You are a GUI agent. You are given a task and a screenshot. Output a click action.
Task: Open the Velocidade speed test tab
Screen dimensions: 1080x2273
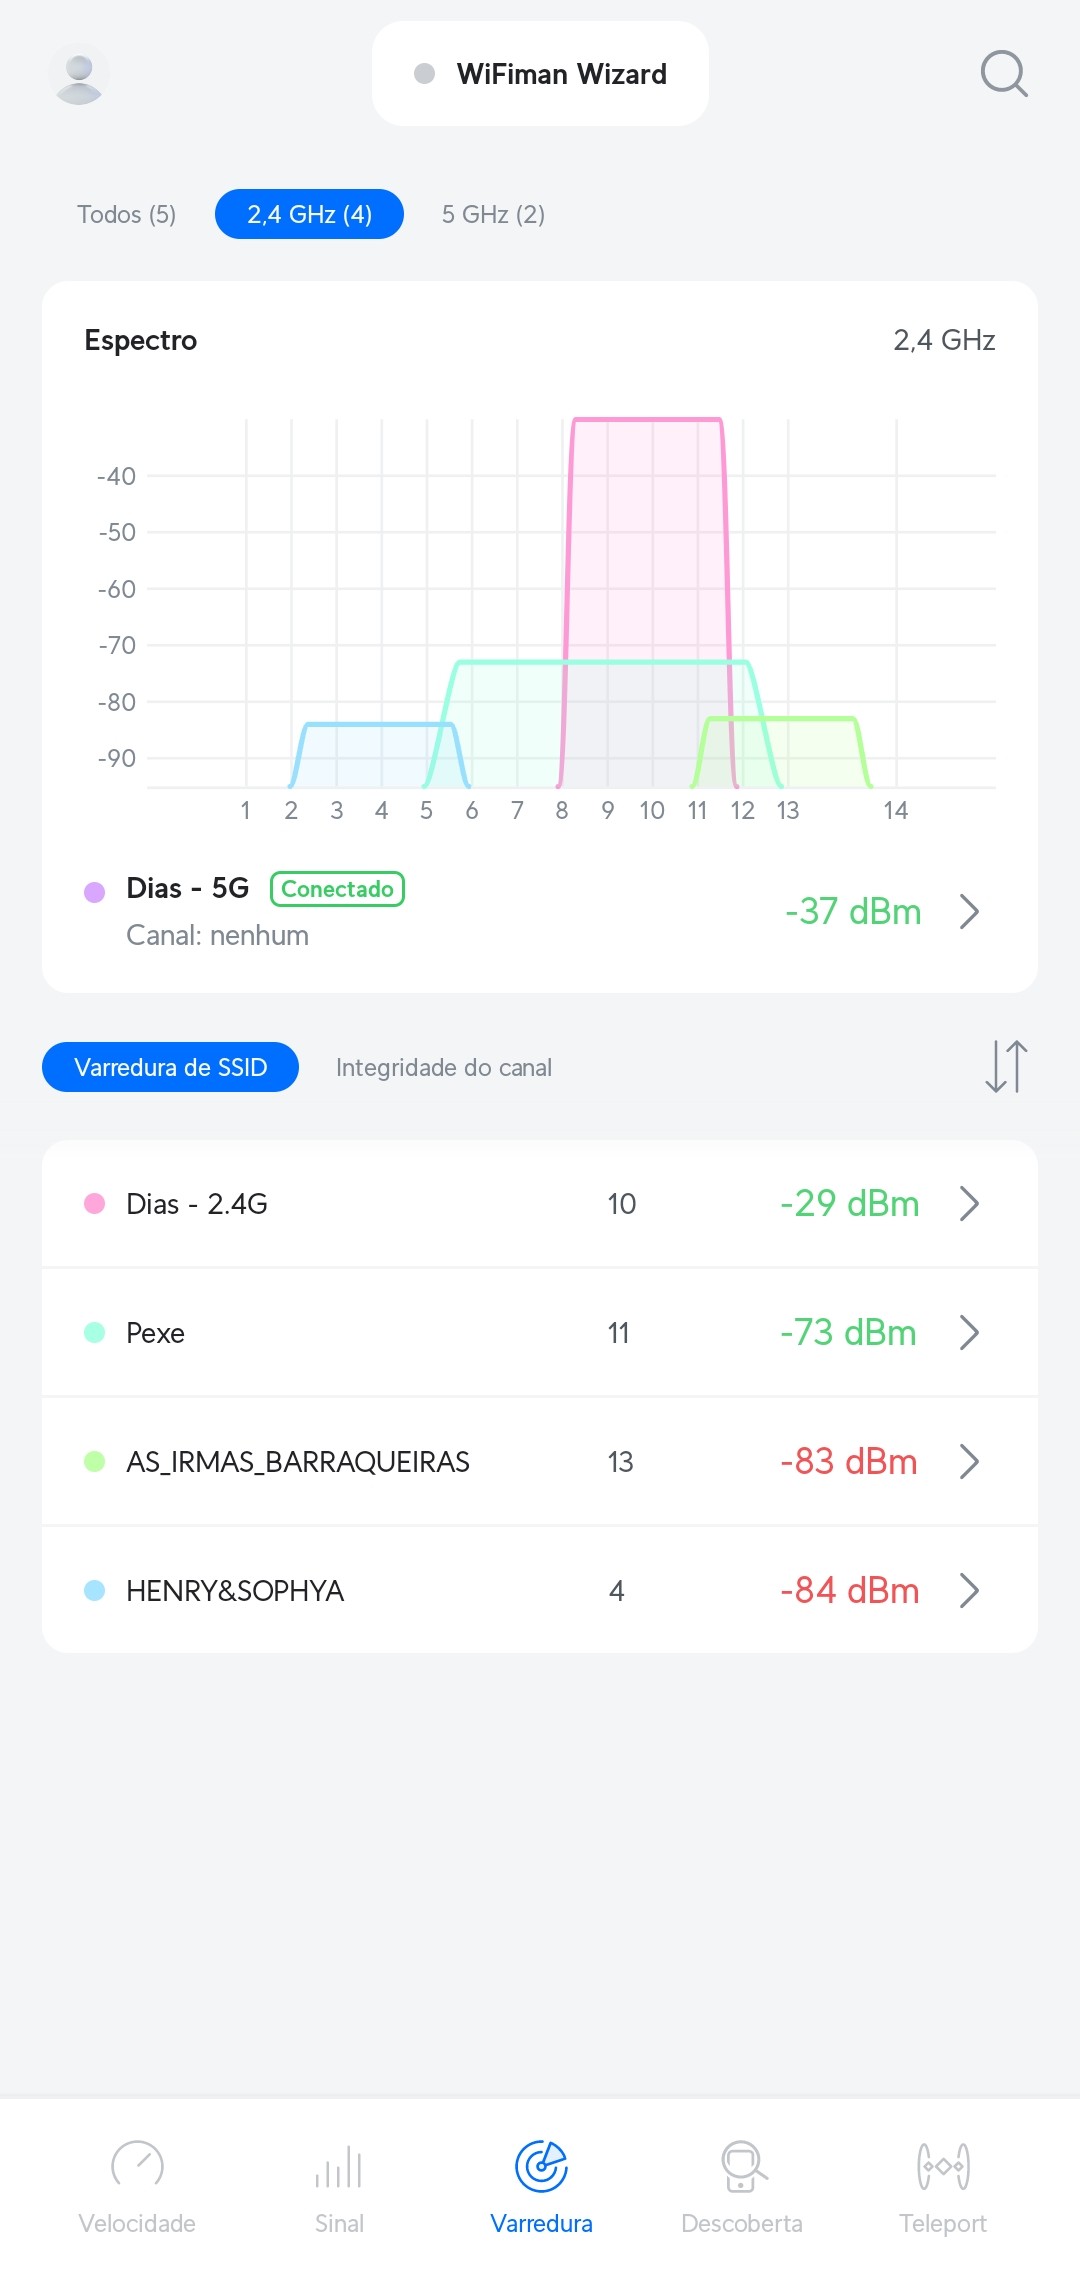[137, 2187]
